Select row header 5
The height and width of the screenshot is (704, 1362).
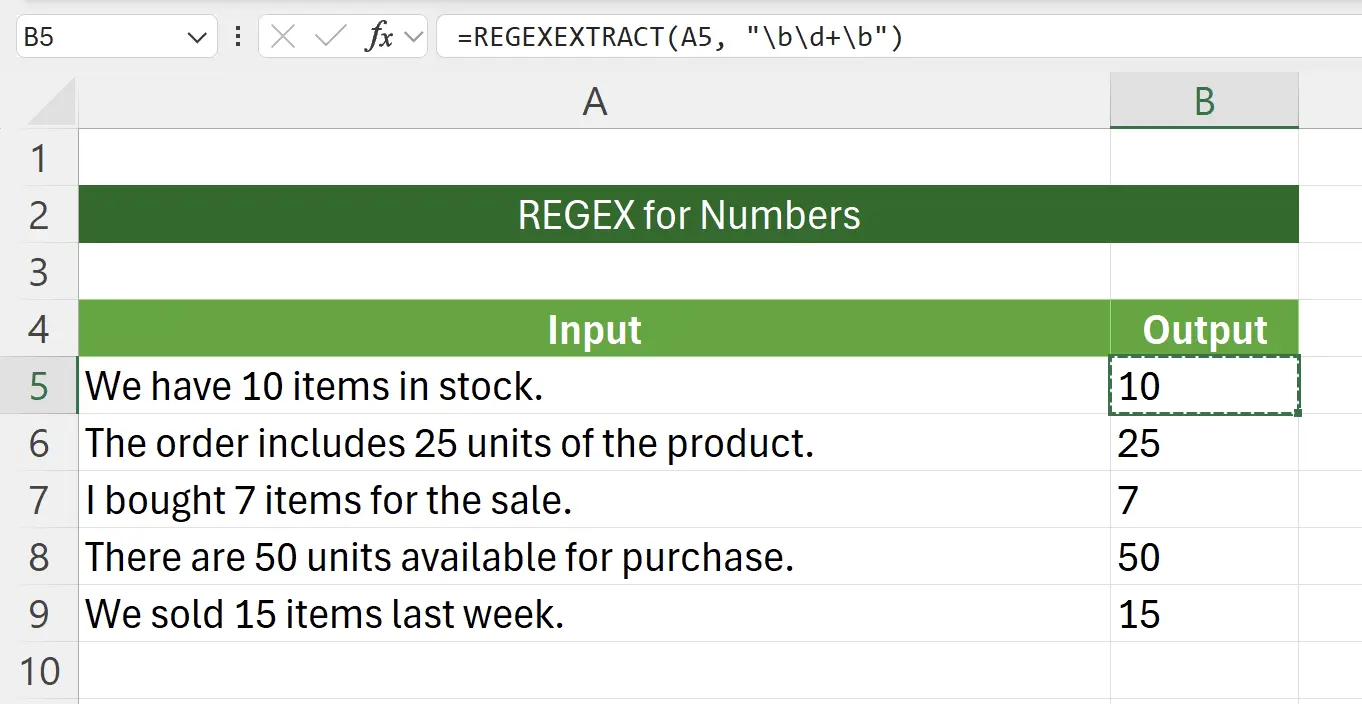pos(40,386)
